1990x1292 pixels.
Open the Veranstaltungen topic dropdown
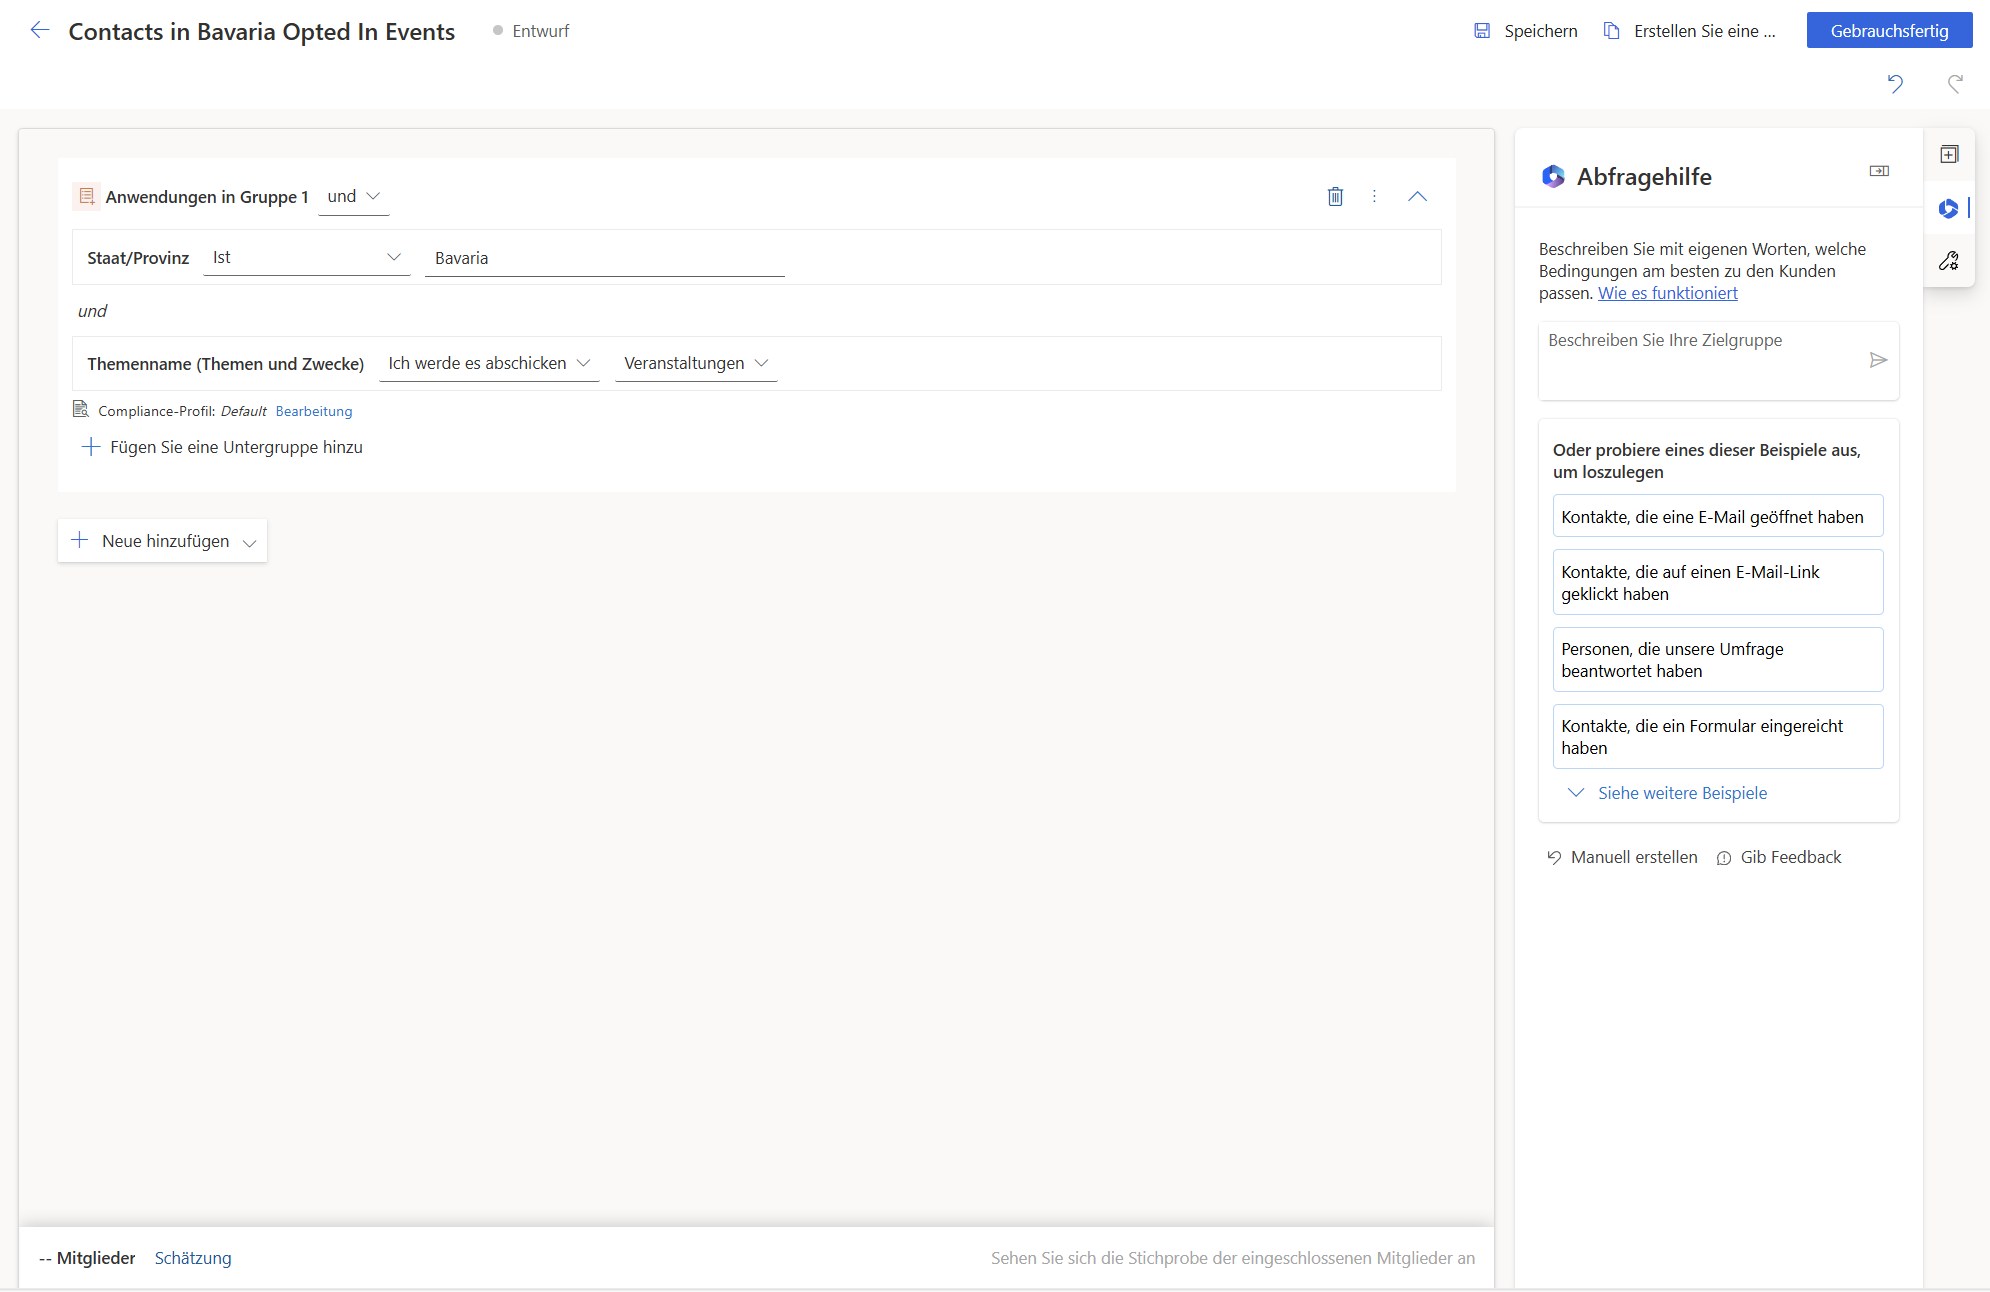(x=695, y=364)
